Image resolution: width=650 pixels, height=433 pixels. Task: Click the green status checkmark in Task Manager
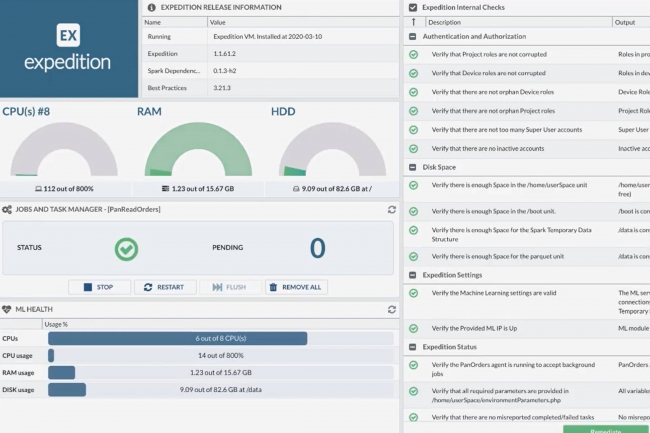coord(126,248)
